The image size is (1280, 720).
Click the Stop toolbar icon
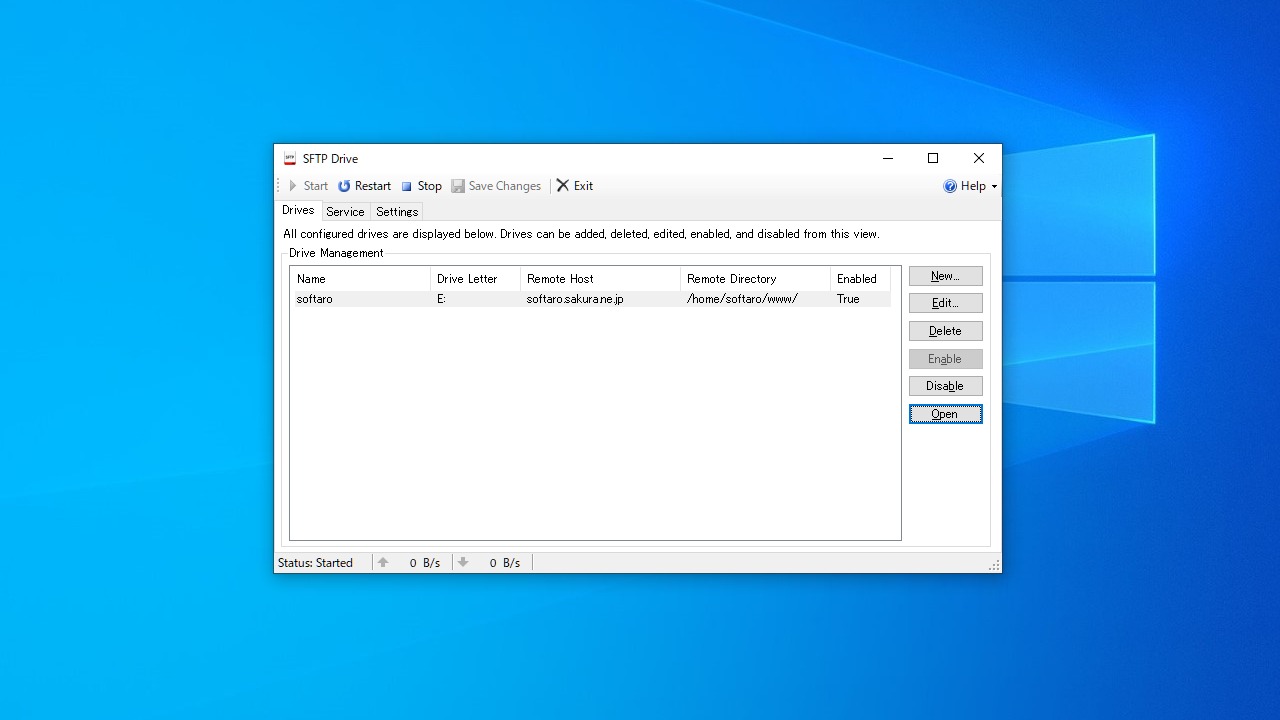[x=407, y=187]
